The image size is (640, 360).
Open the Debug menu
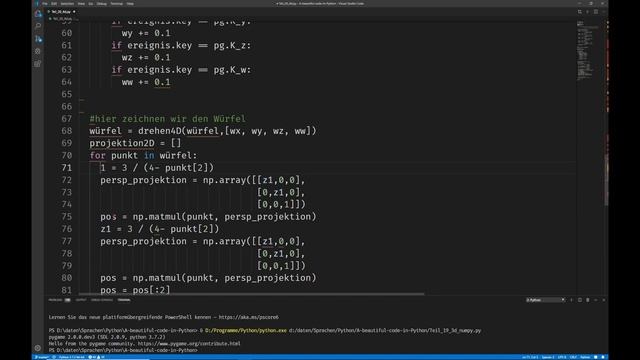click(x=102, y=4)
